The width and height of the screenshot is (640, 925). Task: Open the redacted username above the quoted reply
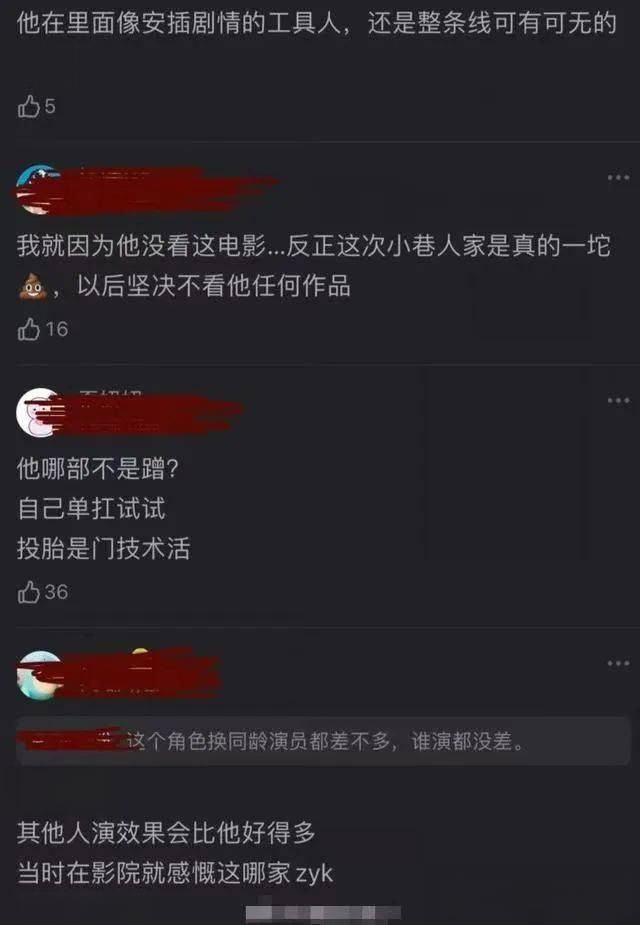[x=142, y=674]
